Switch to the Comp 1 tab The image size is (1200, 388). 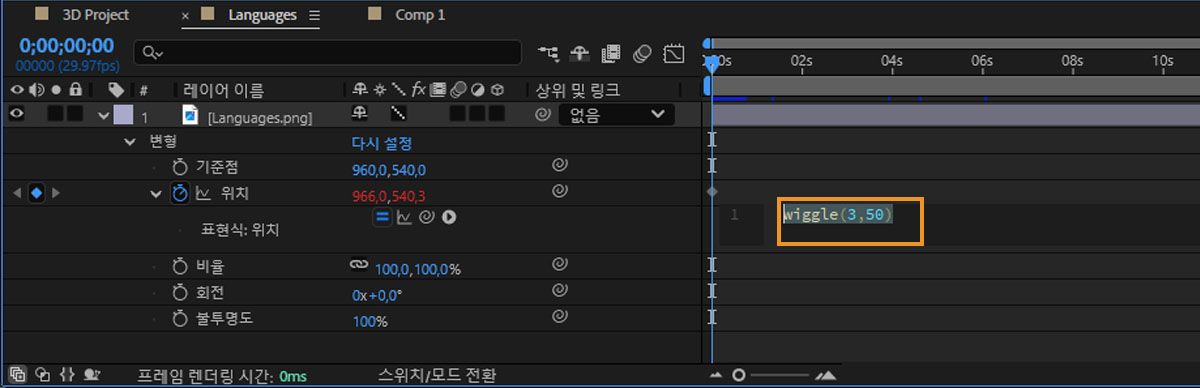(421, 15)
